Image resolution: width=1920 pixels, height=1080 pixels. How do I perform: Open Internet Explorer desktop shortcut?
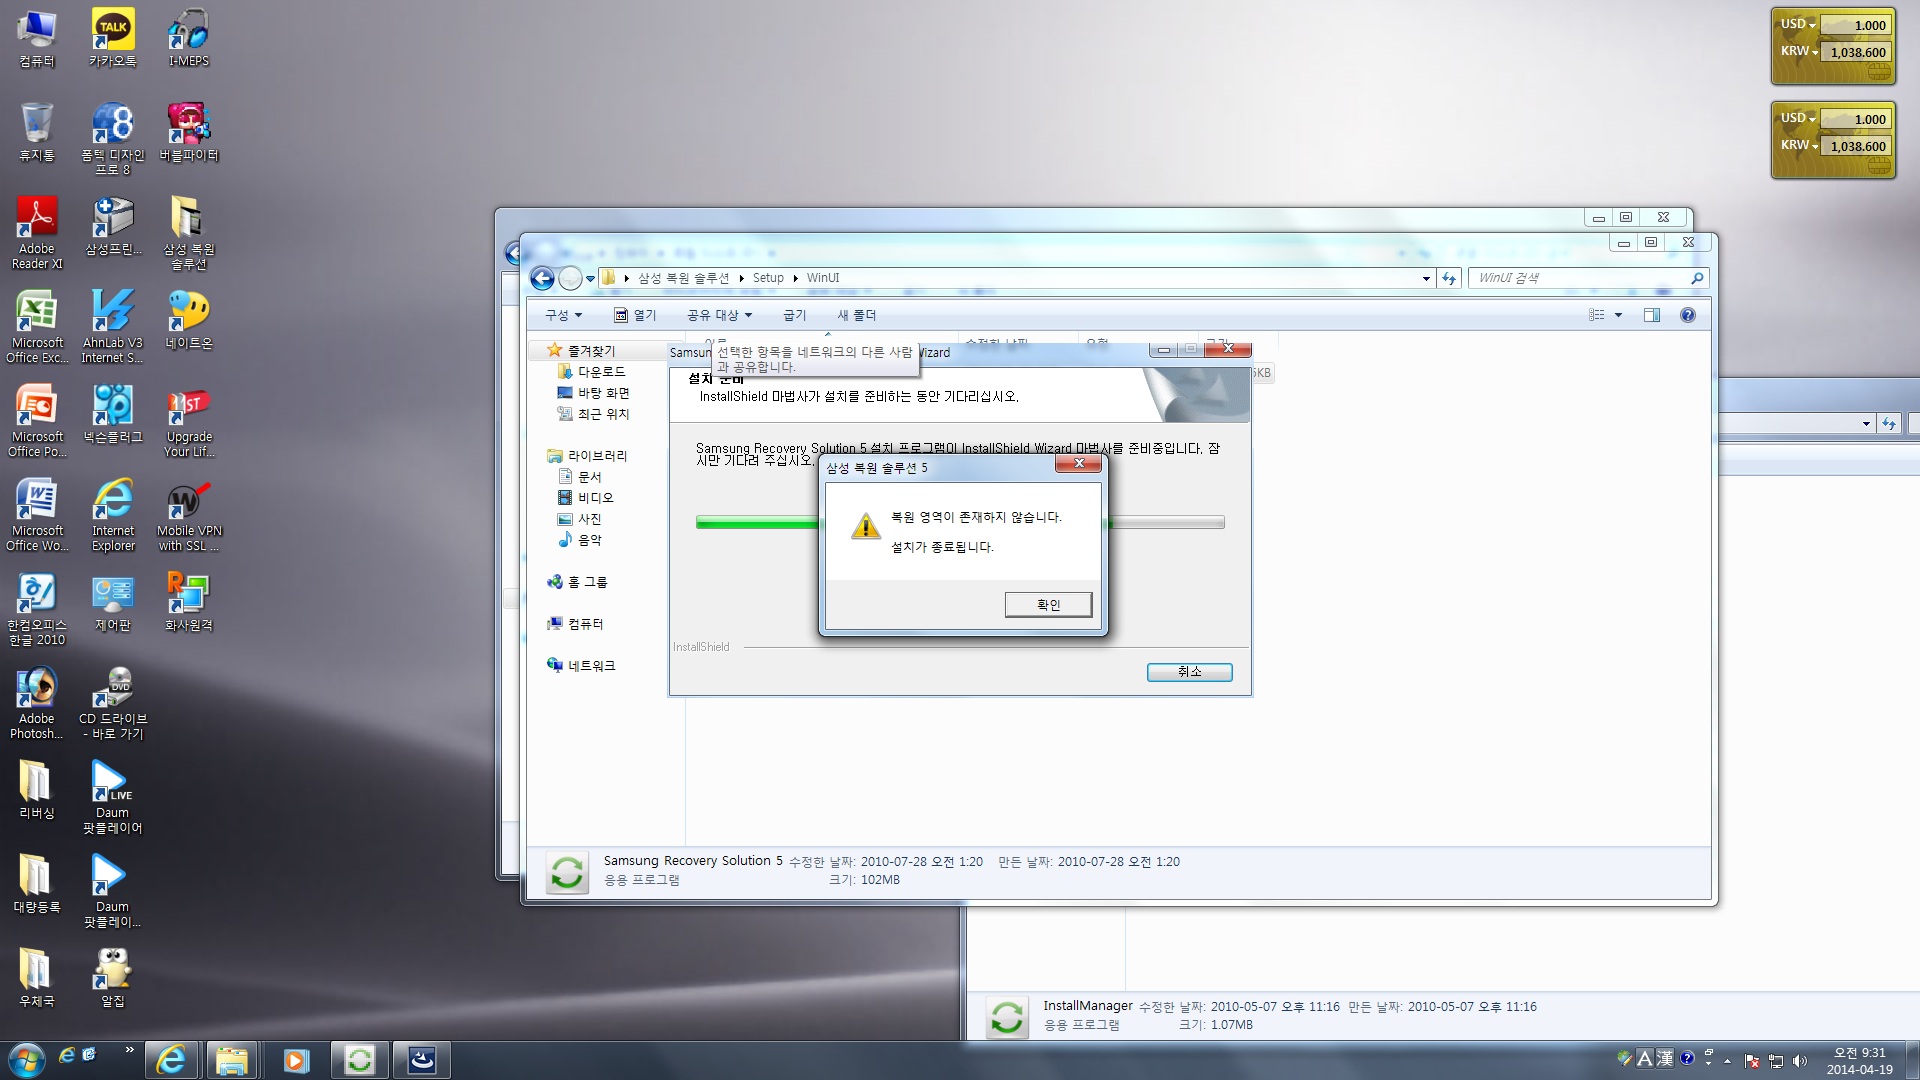pos(113,515)
